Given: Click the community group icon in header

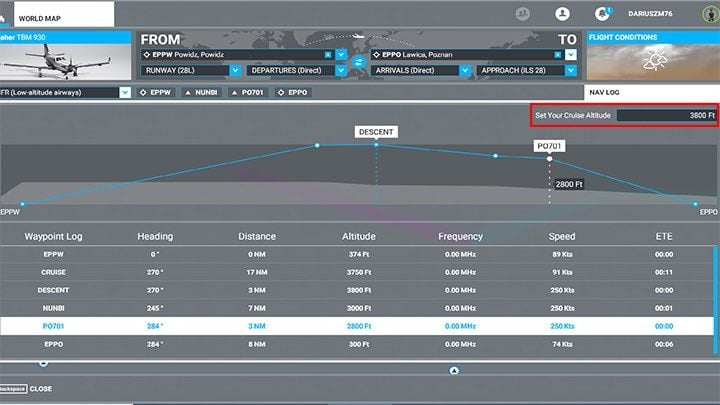Looking at the screenshot, I should click(x=522, y=14).
